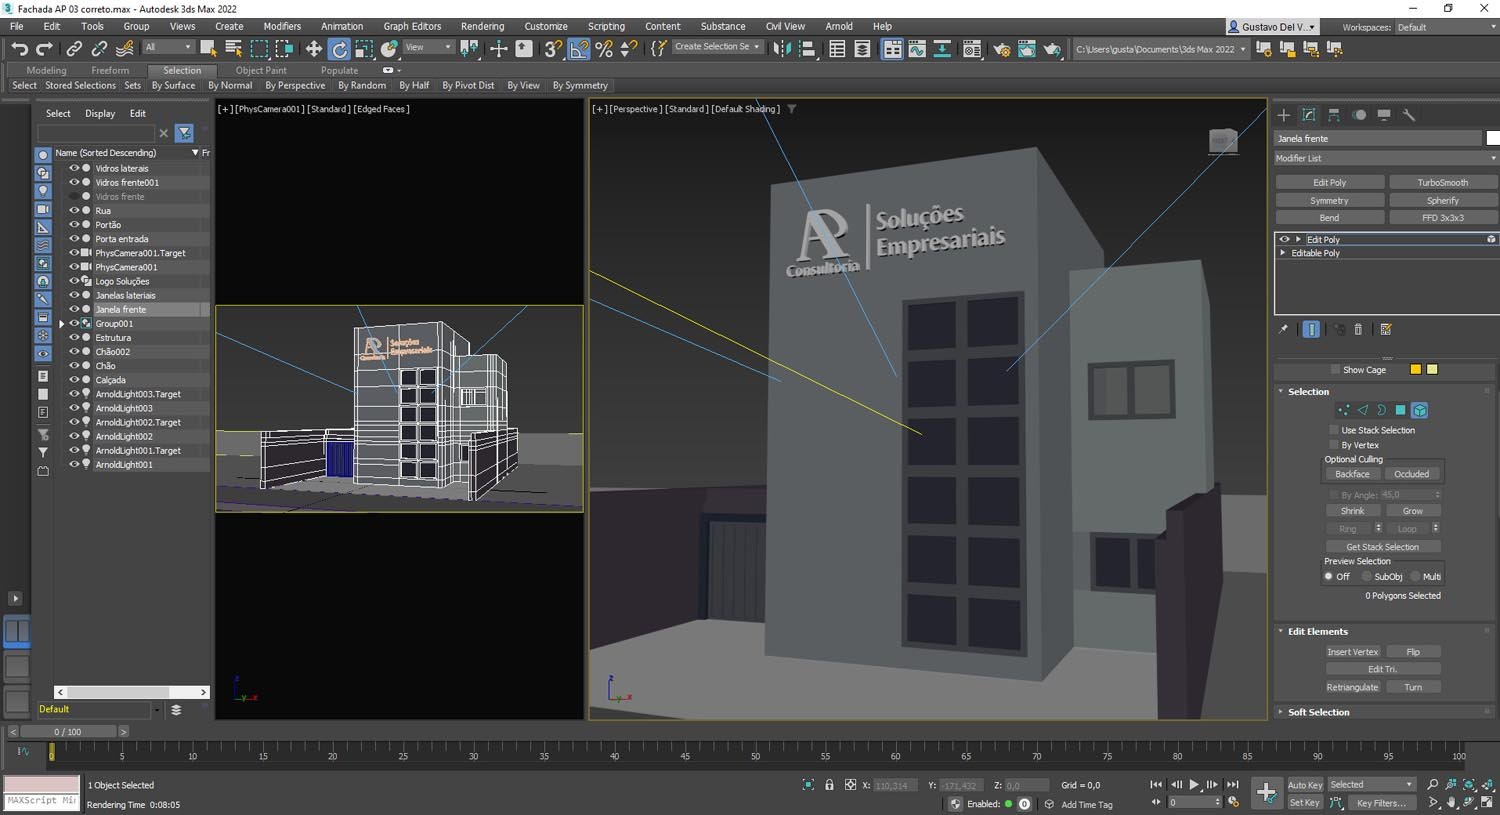
Task: Expand the Group001 tree item
Action: (62, 324)
